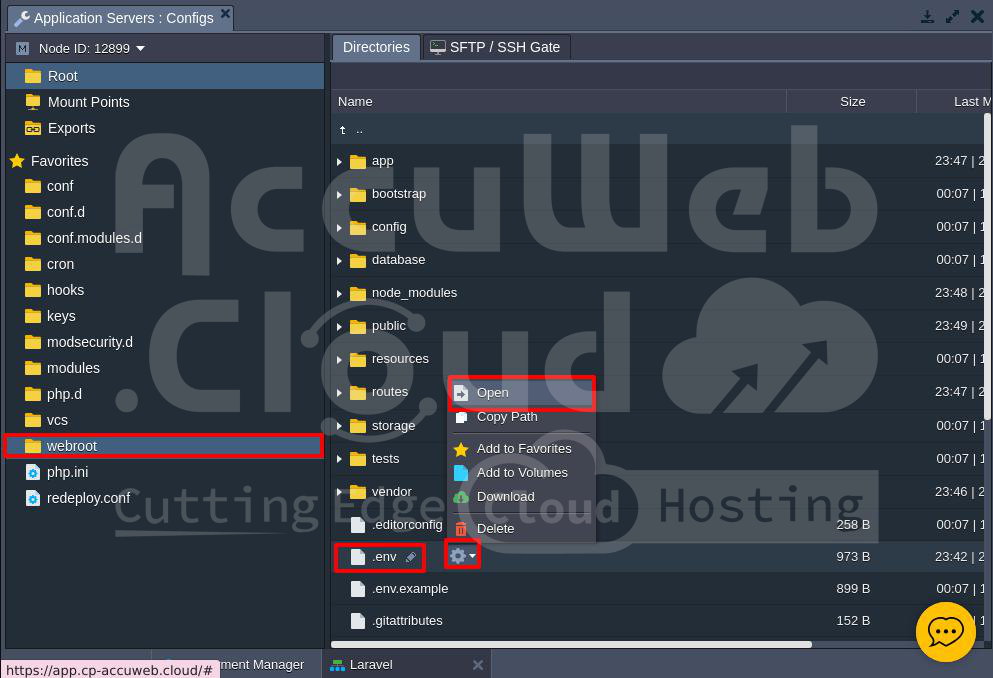This screenshot has width=993, height=678.
Task: Click the expand fullscreen icon in header
Action: click(x=952, y=17)
